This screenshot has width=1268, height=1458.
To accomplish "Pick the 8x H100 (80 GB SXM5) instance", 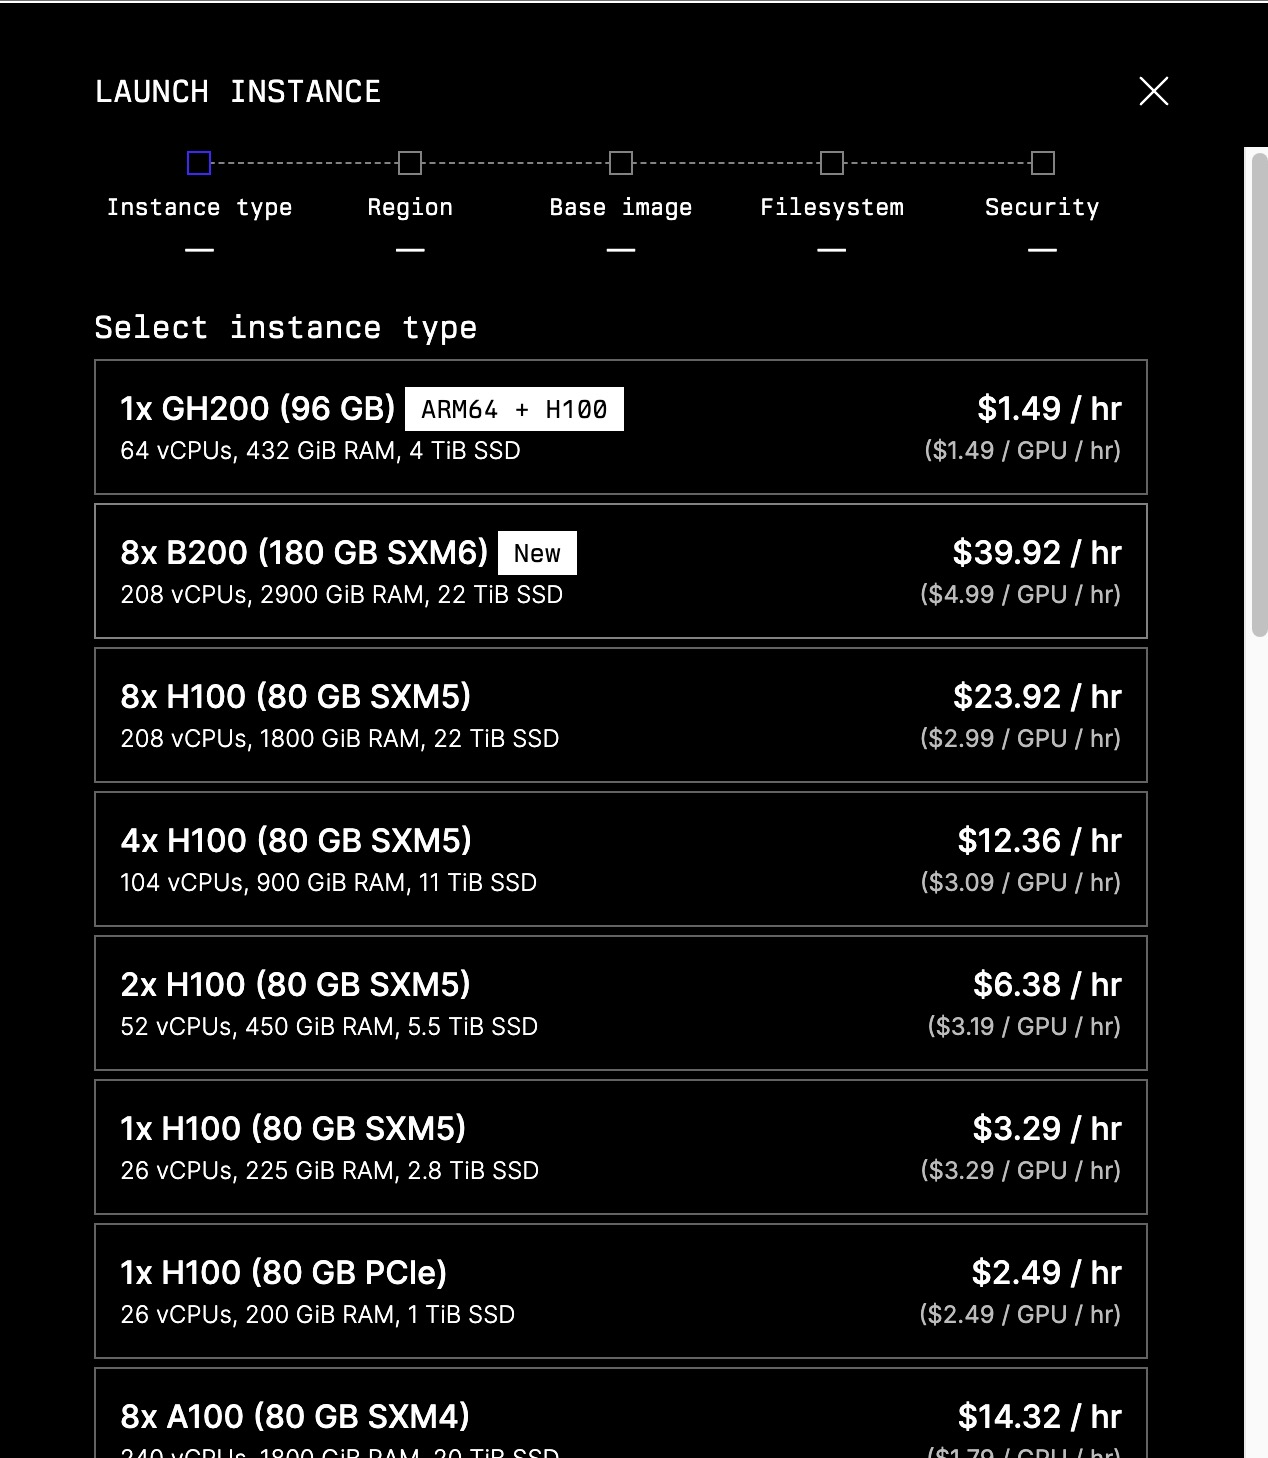I will [620, 715].
